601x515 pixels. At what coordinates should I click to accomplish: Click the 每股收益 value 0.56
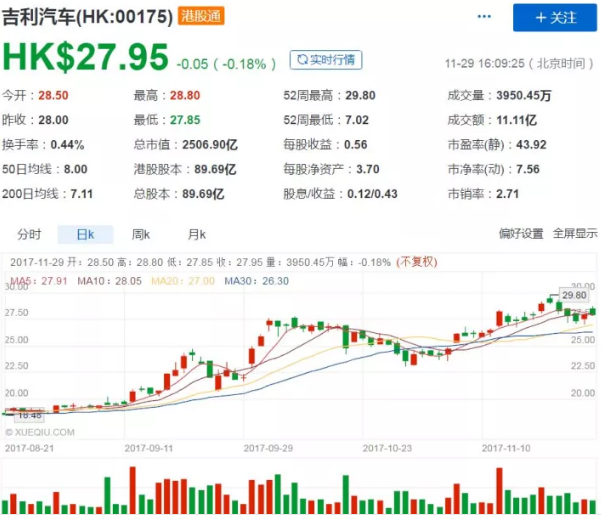pos(356,144)
